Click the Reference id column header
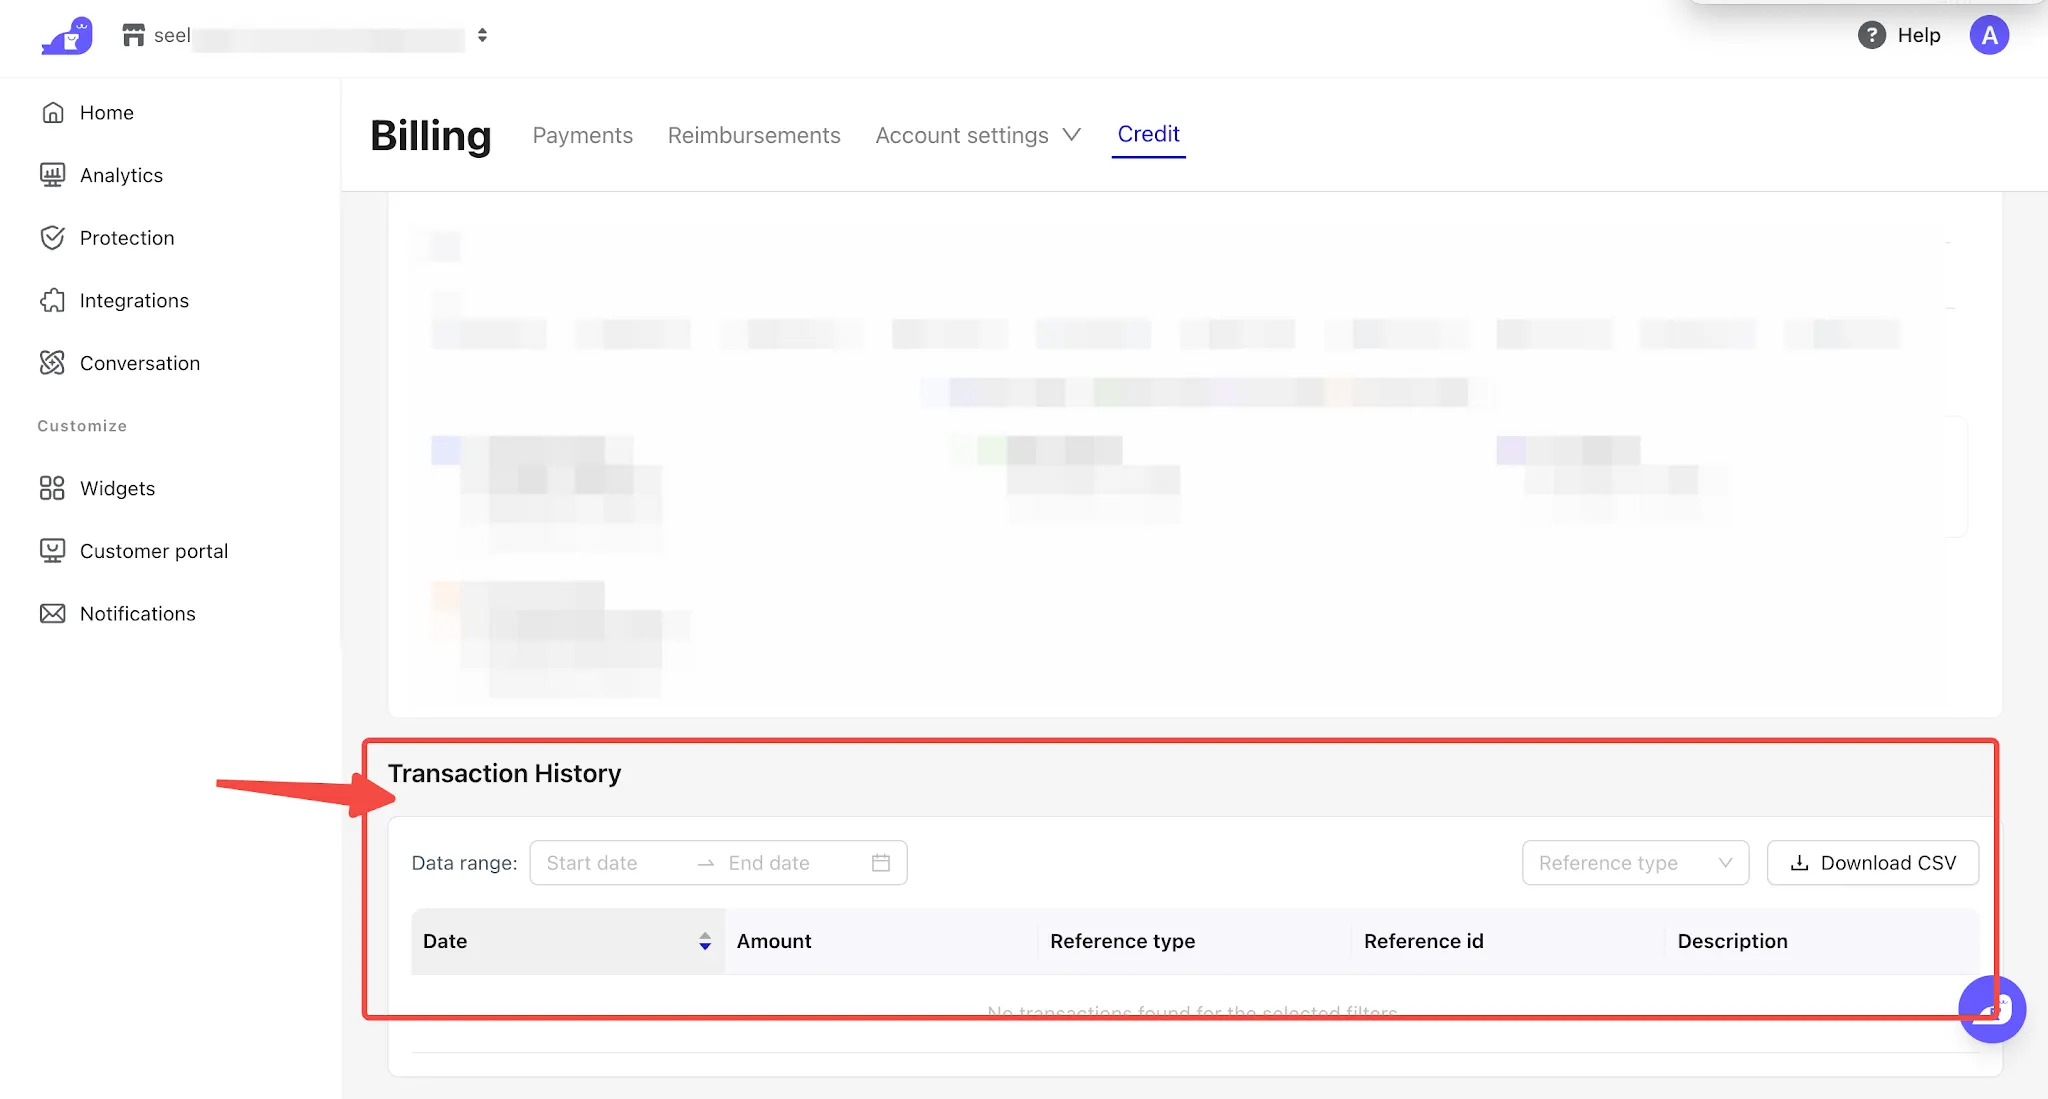The height and width of the screenshot is (1099, 2048). point(1509,941)
